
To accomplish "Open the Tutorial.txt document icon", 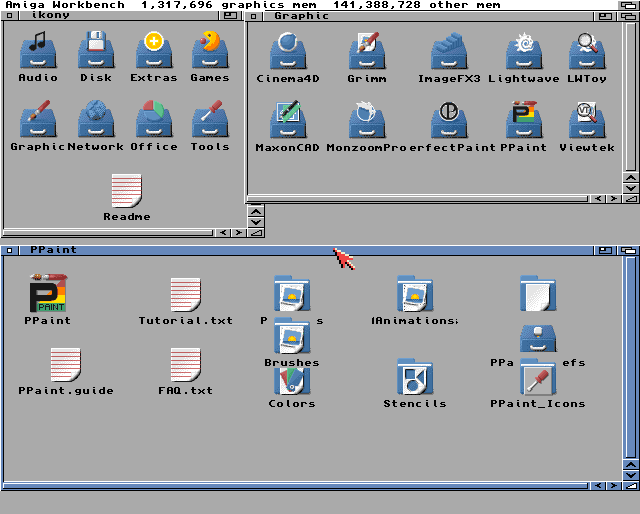I will 185,295.
